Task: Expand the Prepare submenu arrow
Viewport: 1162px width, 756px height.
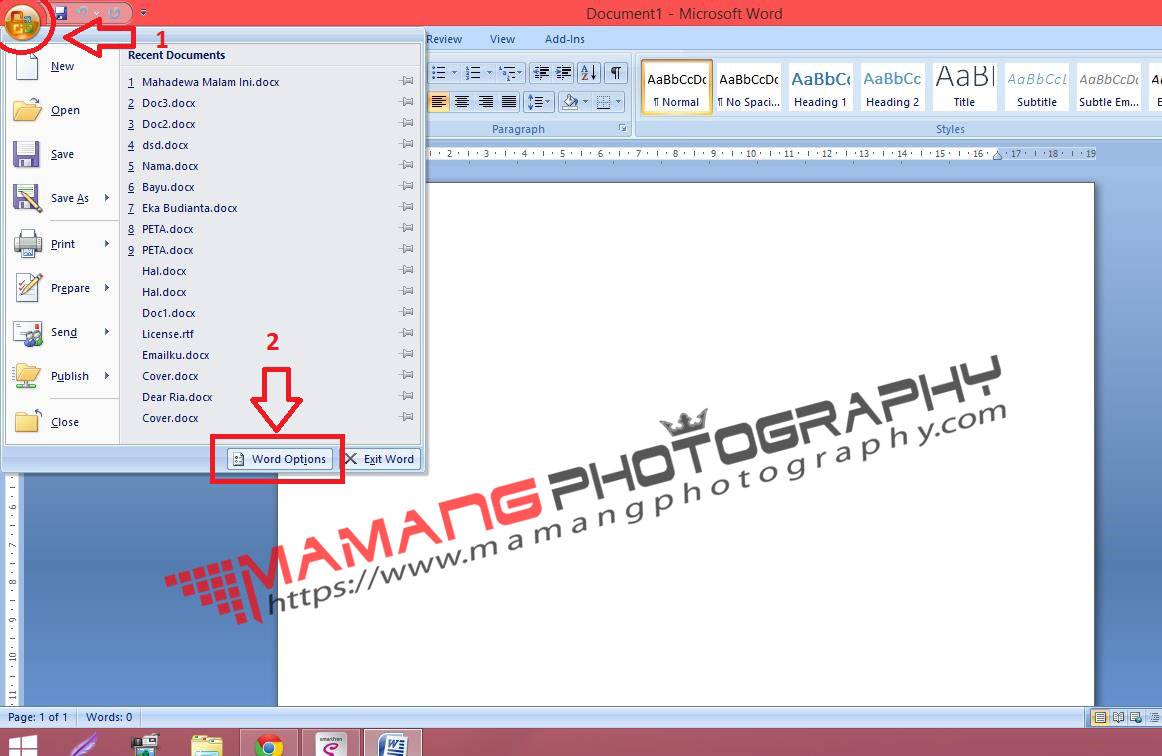Action: tap(107, 288)
